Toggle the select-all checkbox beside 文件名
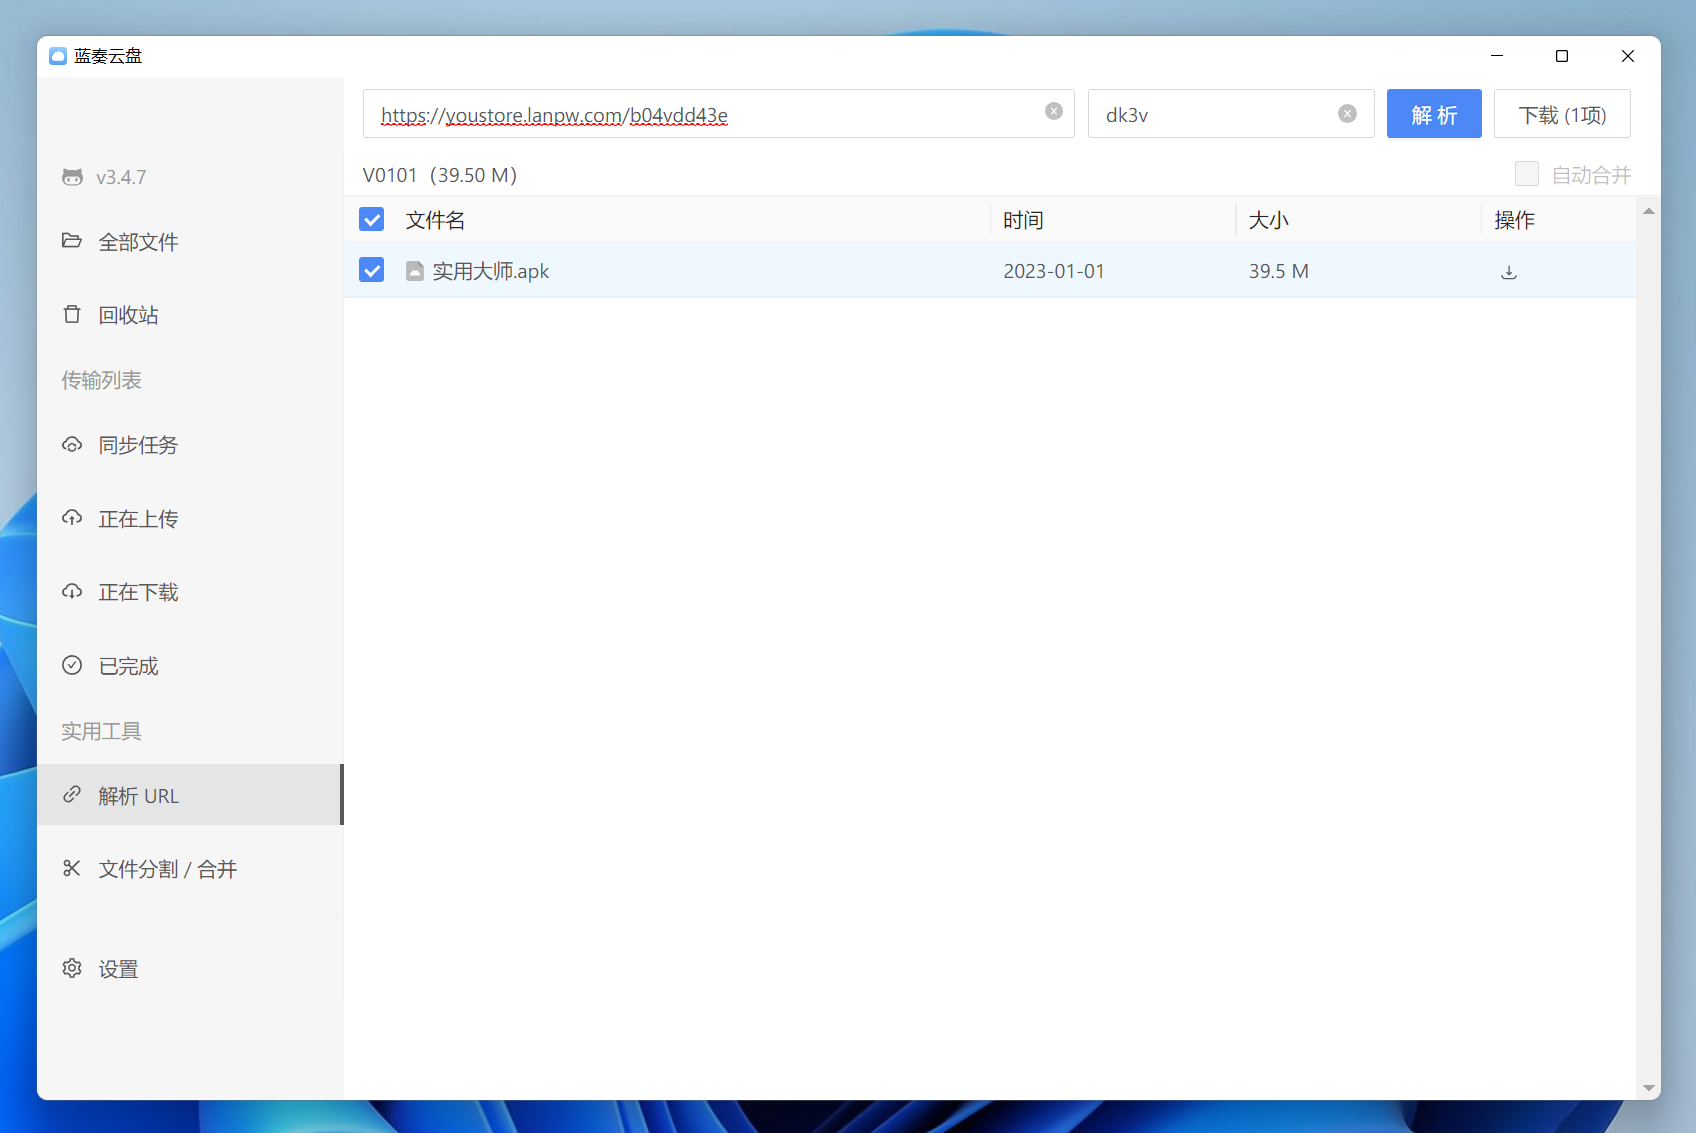Screen dimensions: 1696x1133 tap(372, 220)
